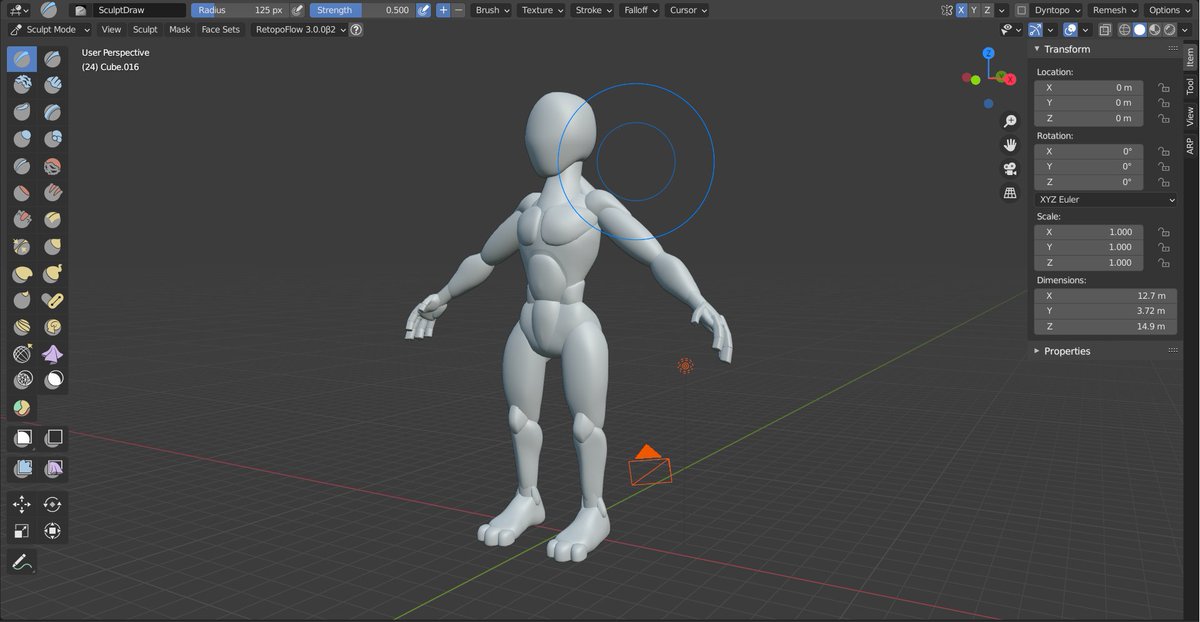Adjust the brush Radius slider
This screenshot has height=622, width=1200.
pyautogui.click(x=239, y=10)
